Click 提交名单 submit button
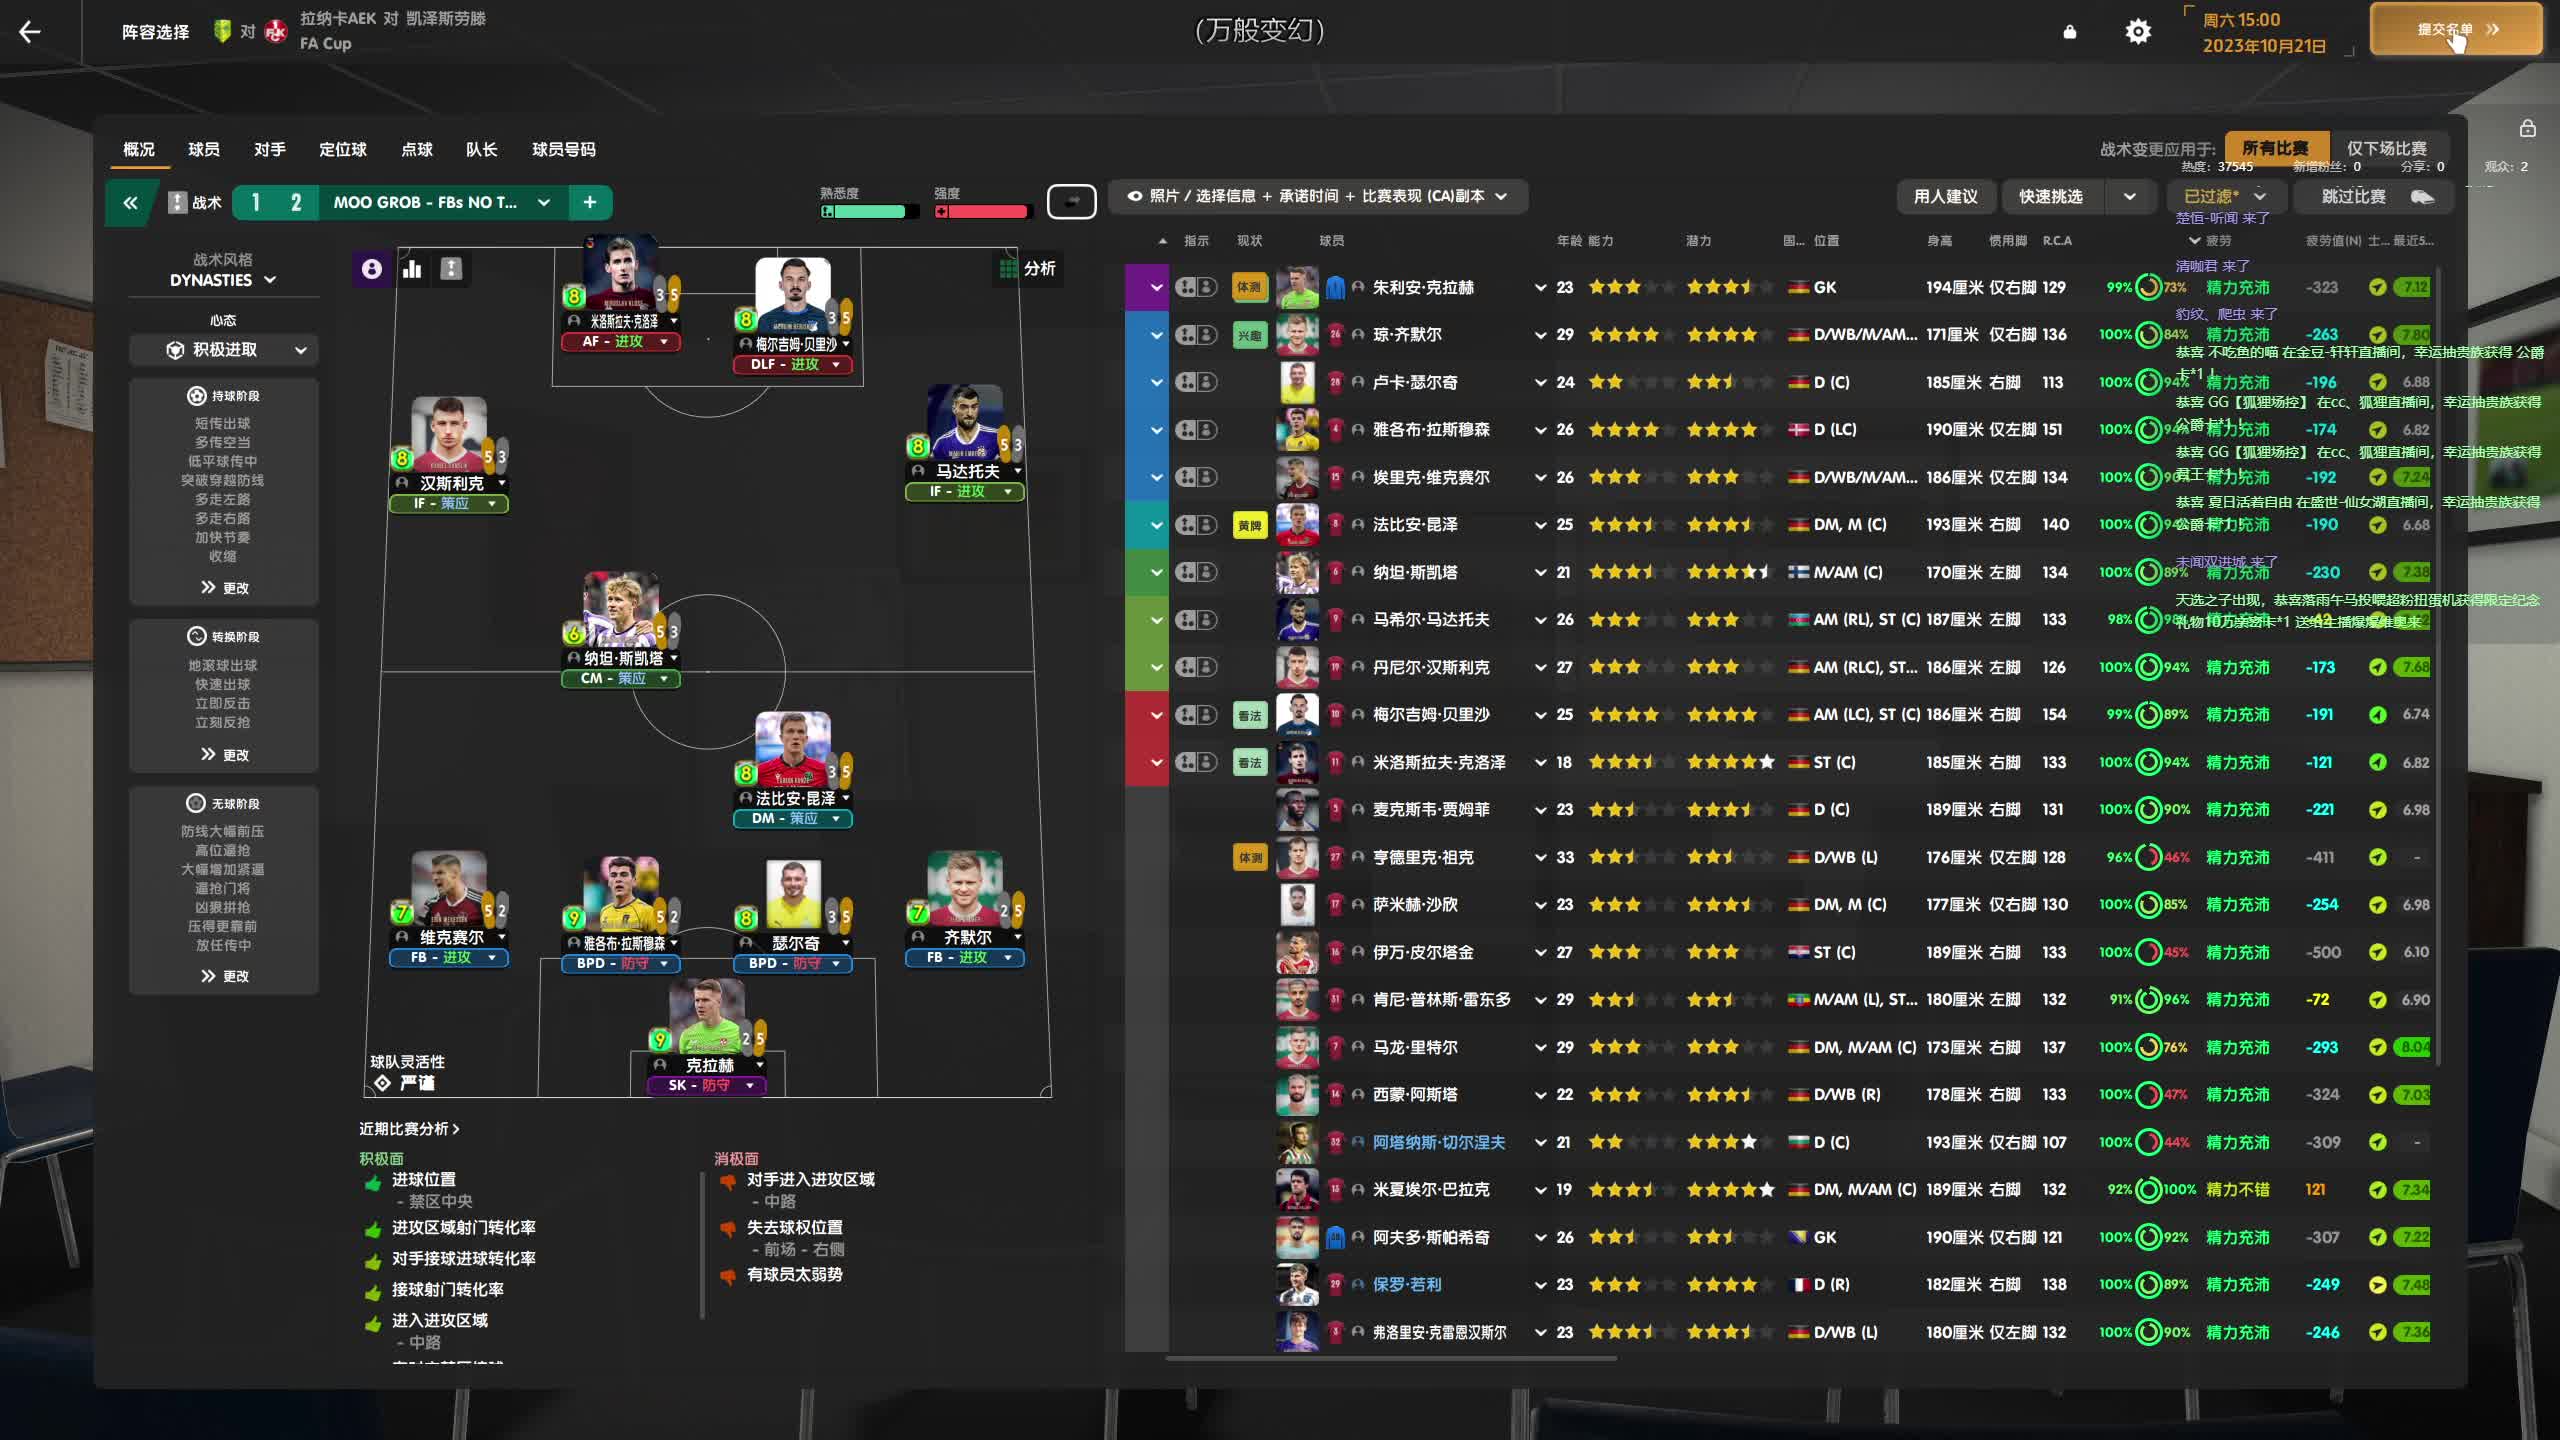 click(x=2456, y=30)
